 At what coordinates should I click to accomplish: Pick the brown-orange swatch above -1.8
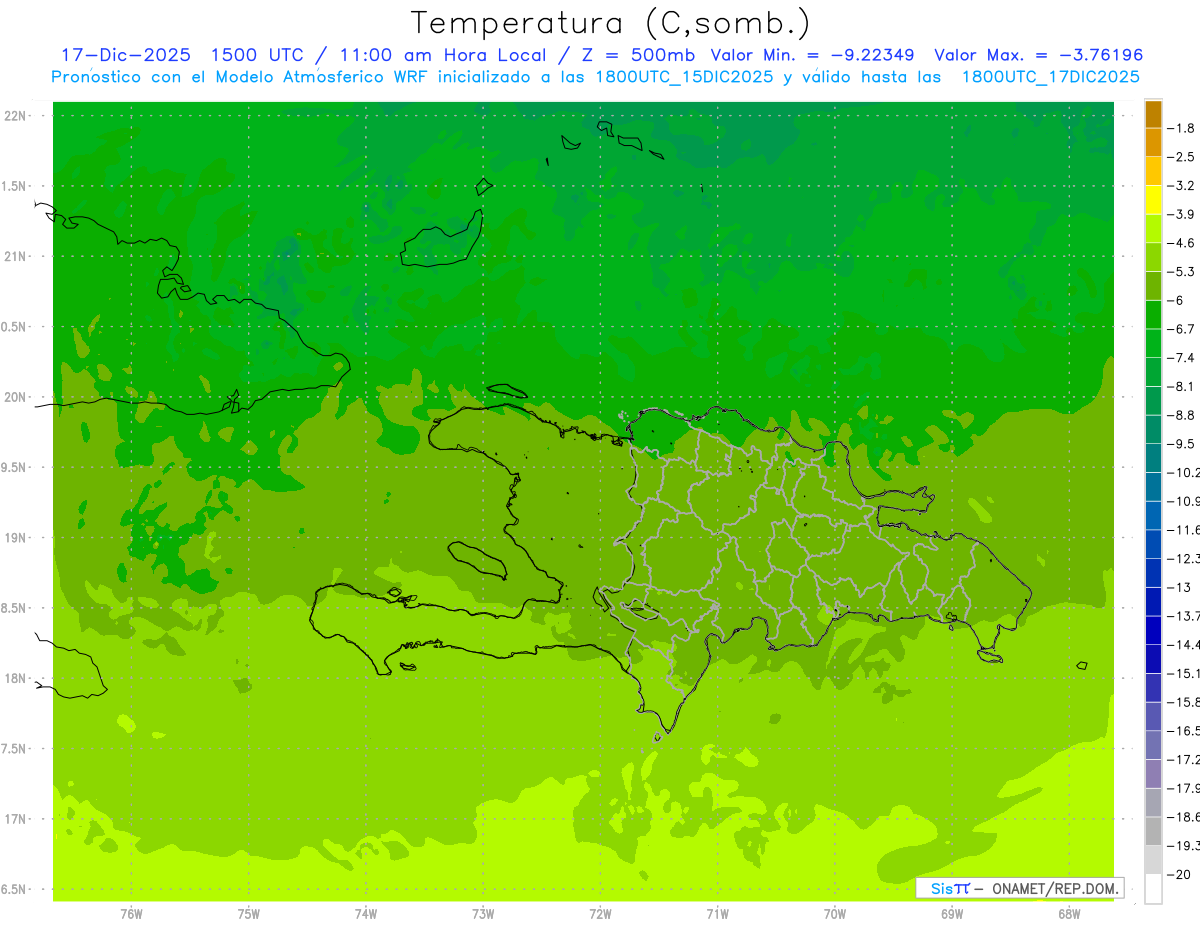(x=1153, y=114)
